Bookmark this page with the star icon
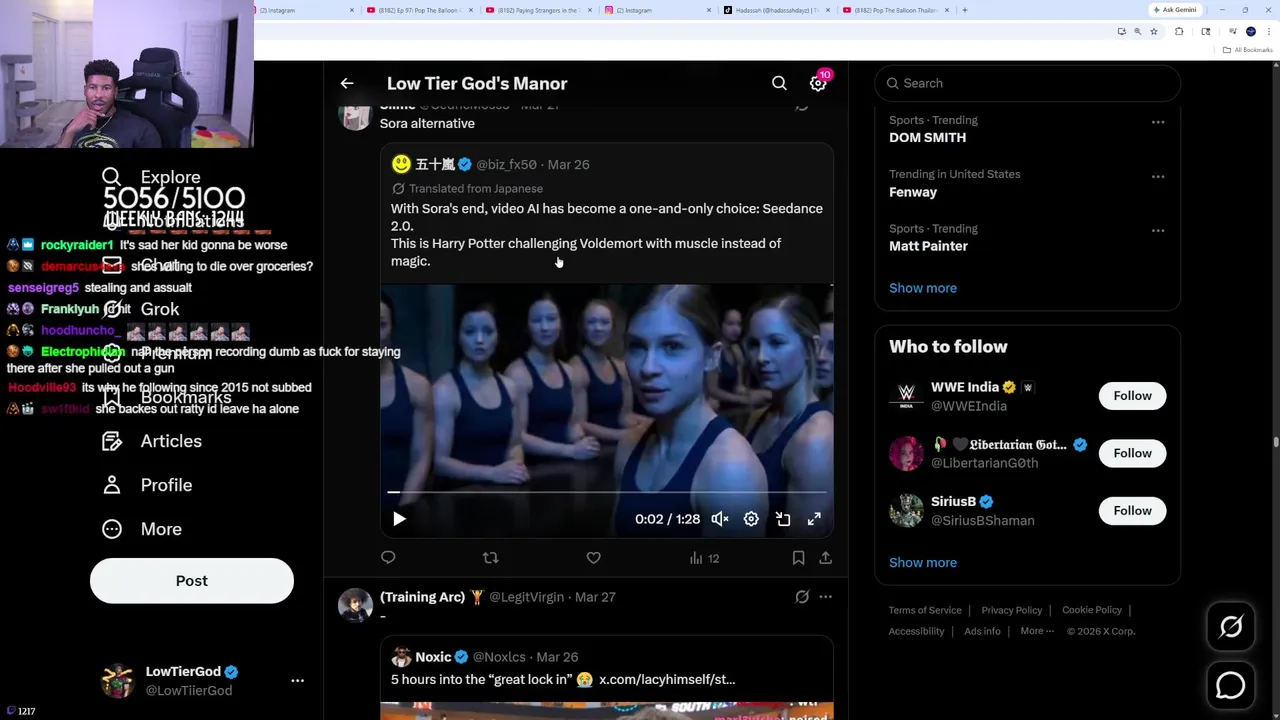The height and width of the screenshot is (720, 1280). click(x=1153, y=32)
